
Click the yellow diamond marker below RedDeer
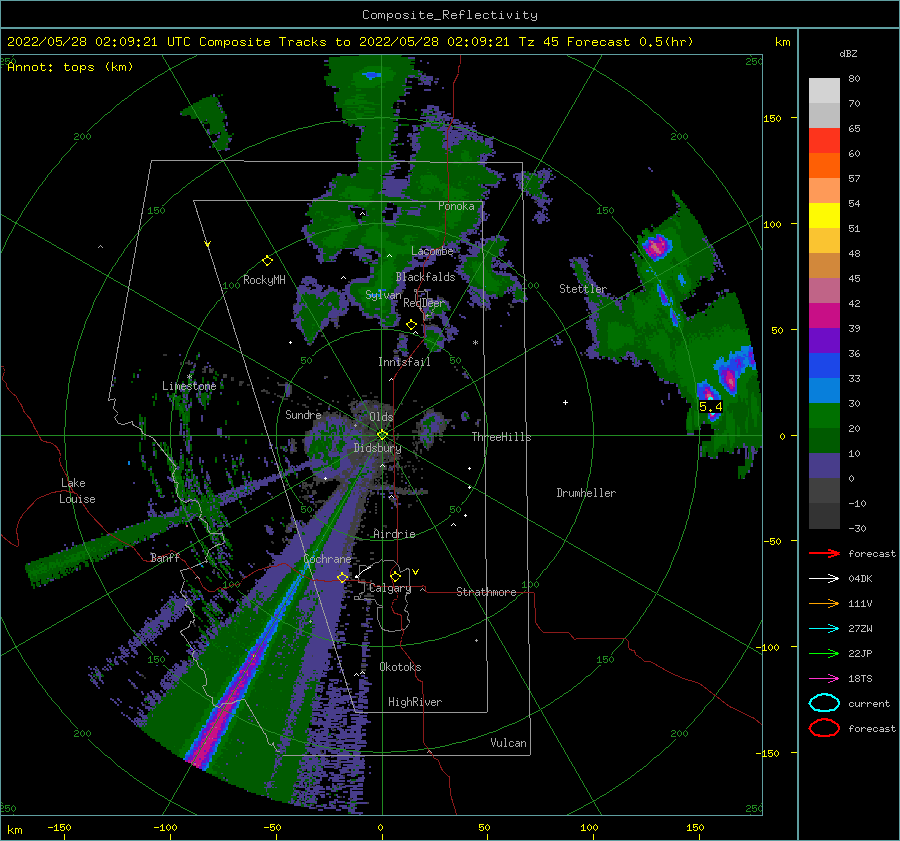[x=412, y=325]
